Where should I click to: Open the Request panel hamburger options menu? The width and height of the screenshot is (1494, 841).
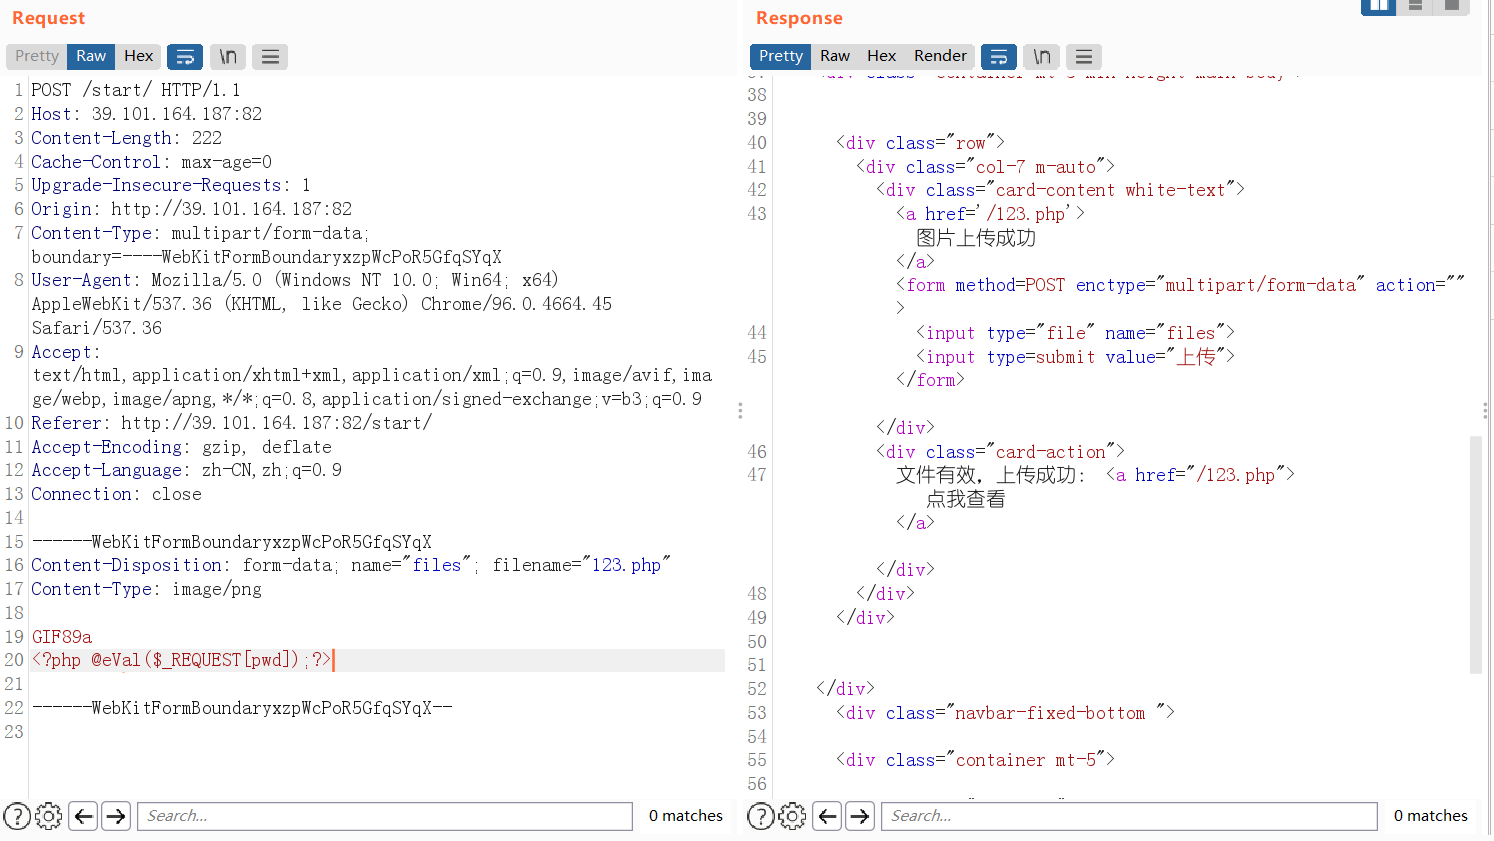tap(270, 57)
